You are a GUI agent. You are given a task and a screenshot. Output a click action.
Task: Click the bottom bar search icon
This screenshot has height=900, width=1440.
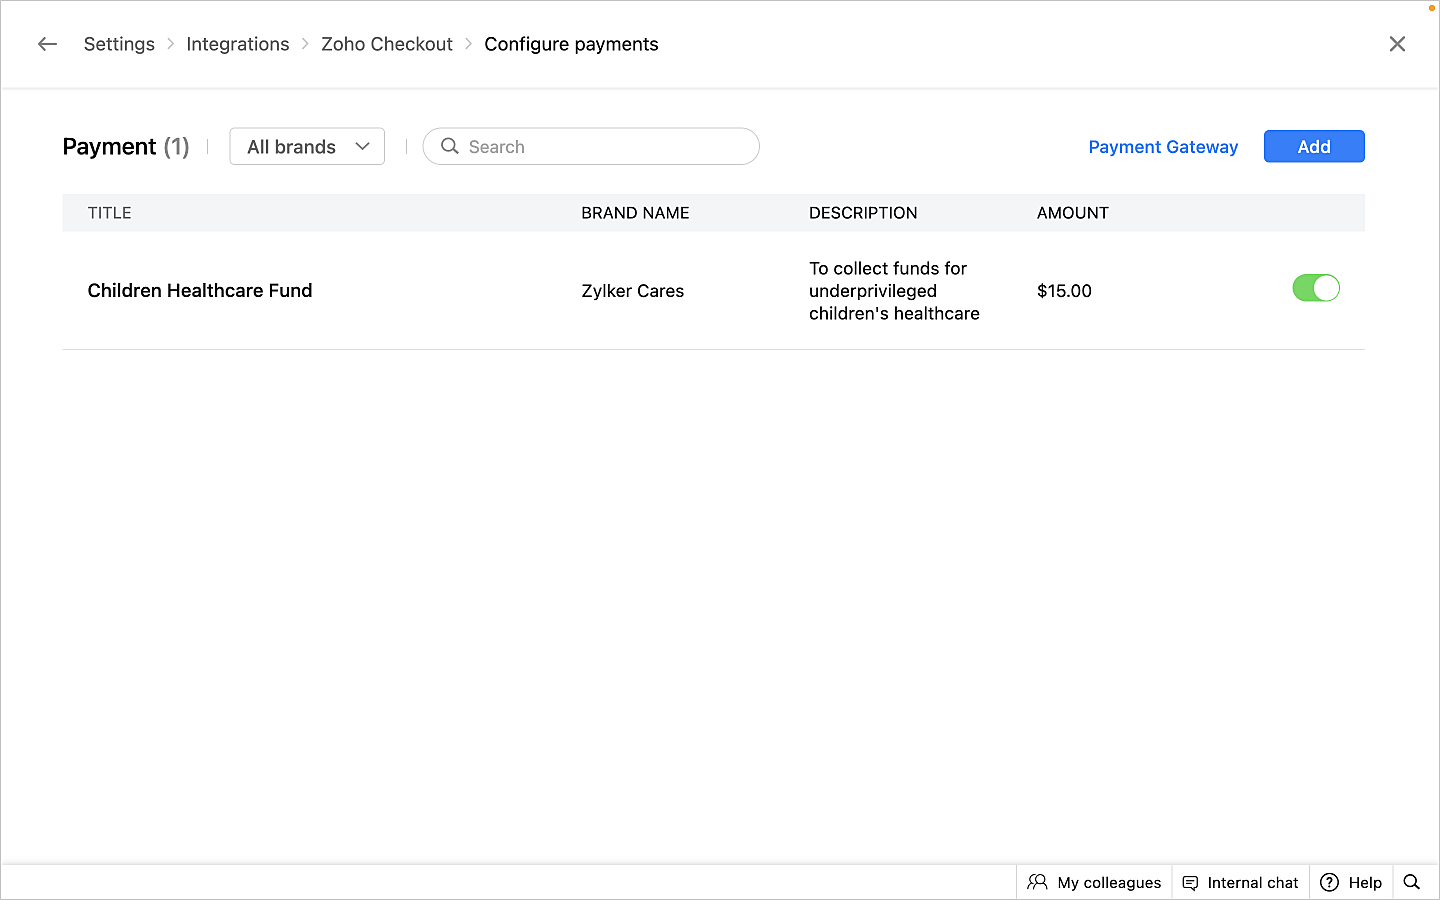[x=1411, y=882]
